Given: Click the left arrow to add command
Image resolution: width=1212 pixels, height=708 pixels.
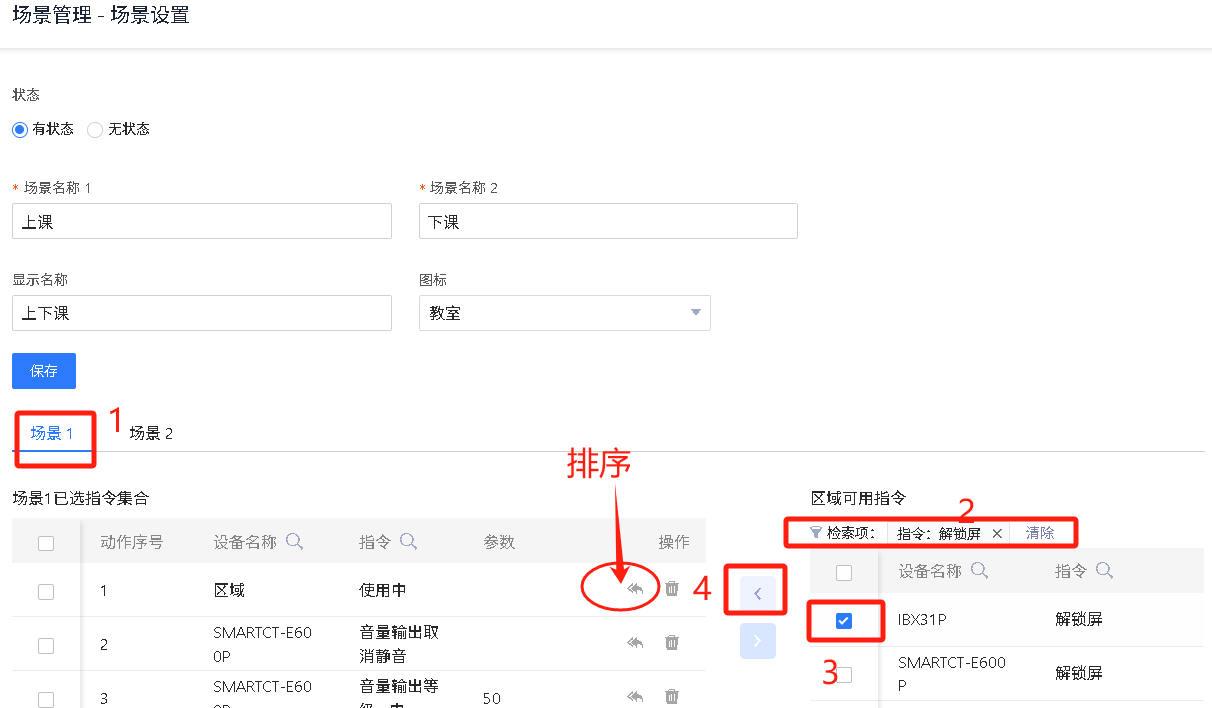Looking at the screenshot, I should pyautogui.click(x=757, y=594).
